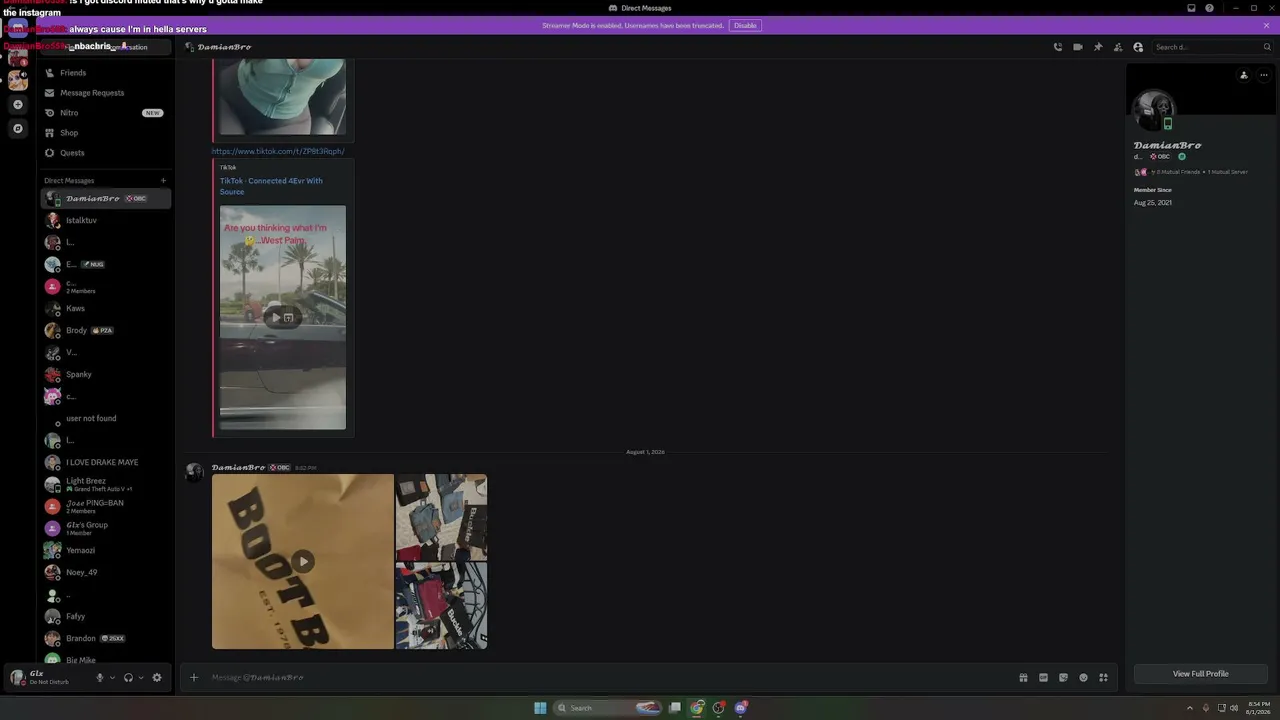The height and width of the screenshot is (720, 1280).
Task: Open the Brody direct message
Action: (105, 330)
